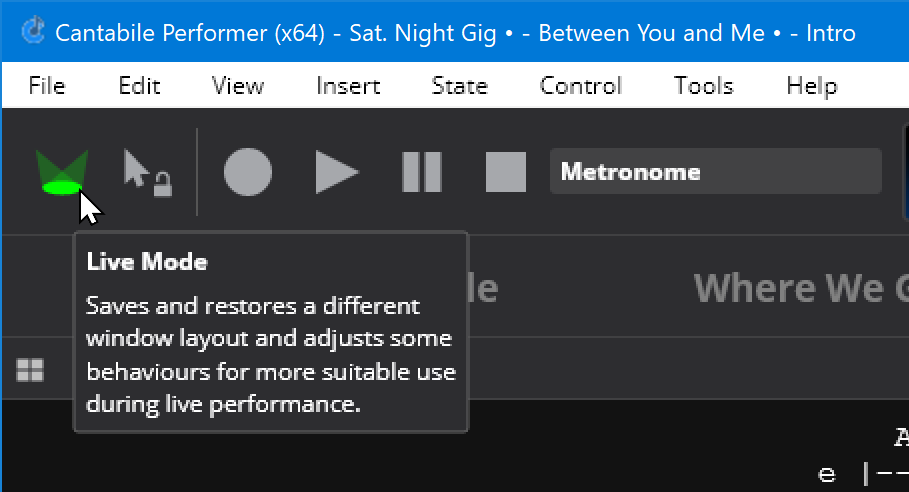Start playback with the Play triangle
Viewport: 909px width, 492px height.
pos(337,172)
